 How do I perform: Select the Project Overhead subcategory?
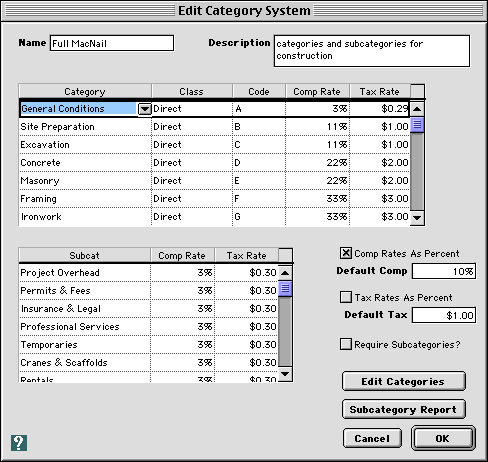pyautogui.click(x=85, y=273)
